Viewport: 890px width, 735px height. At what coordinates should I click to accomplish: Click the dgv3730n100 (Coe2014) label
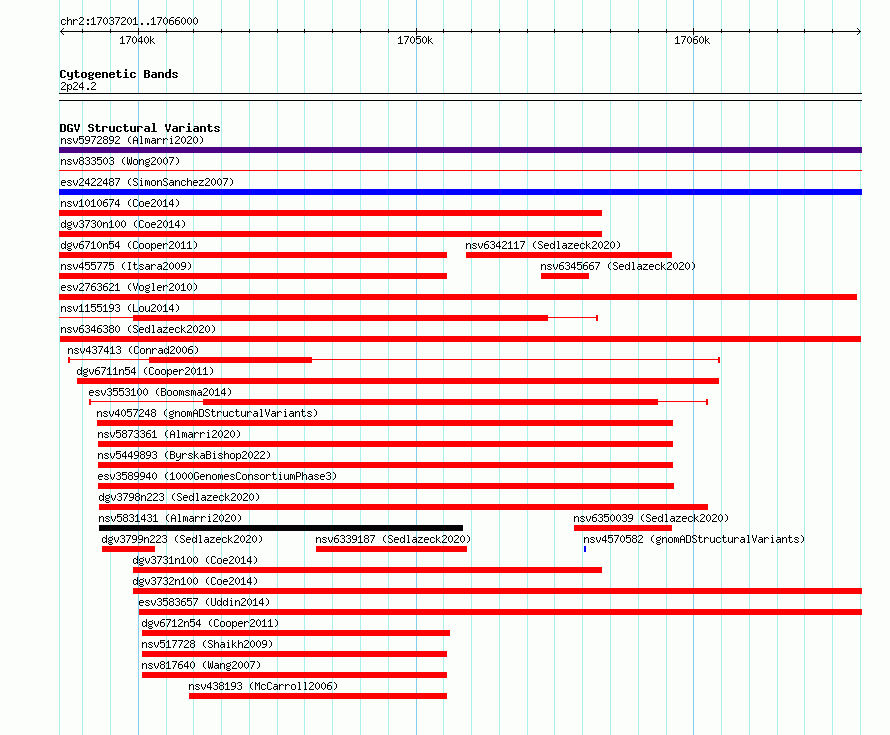(123, 224)
